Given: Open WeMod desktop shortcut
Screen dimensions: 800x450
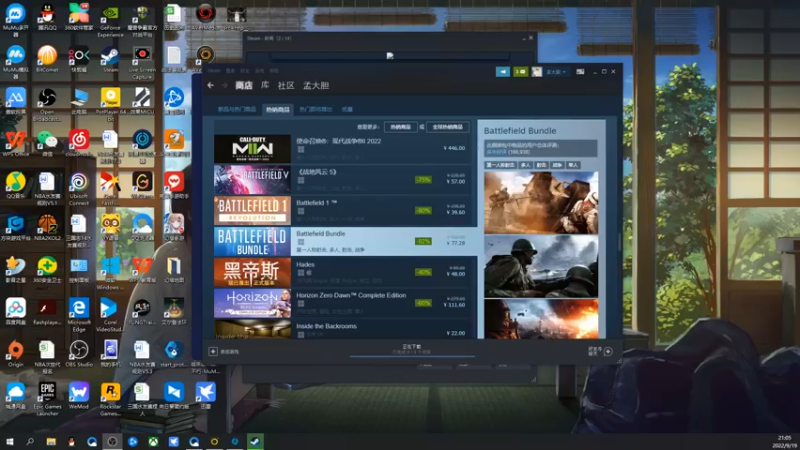Looking at the screenshot, I should tap(79, 395).
